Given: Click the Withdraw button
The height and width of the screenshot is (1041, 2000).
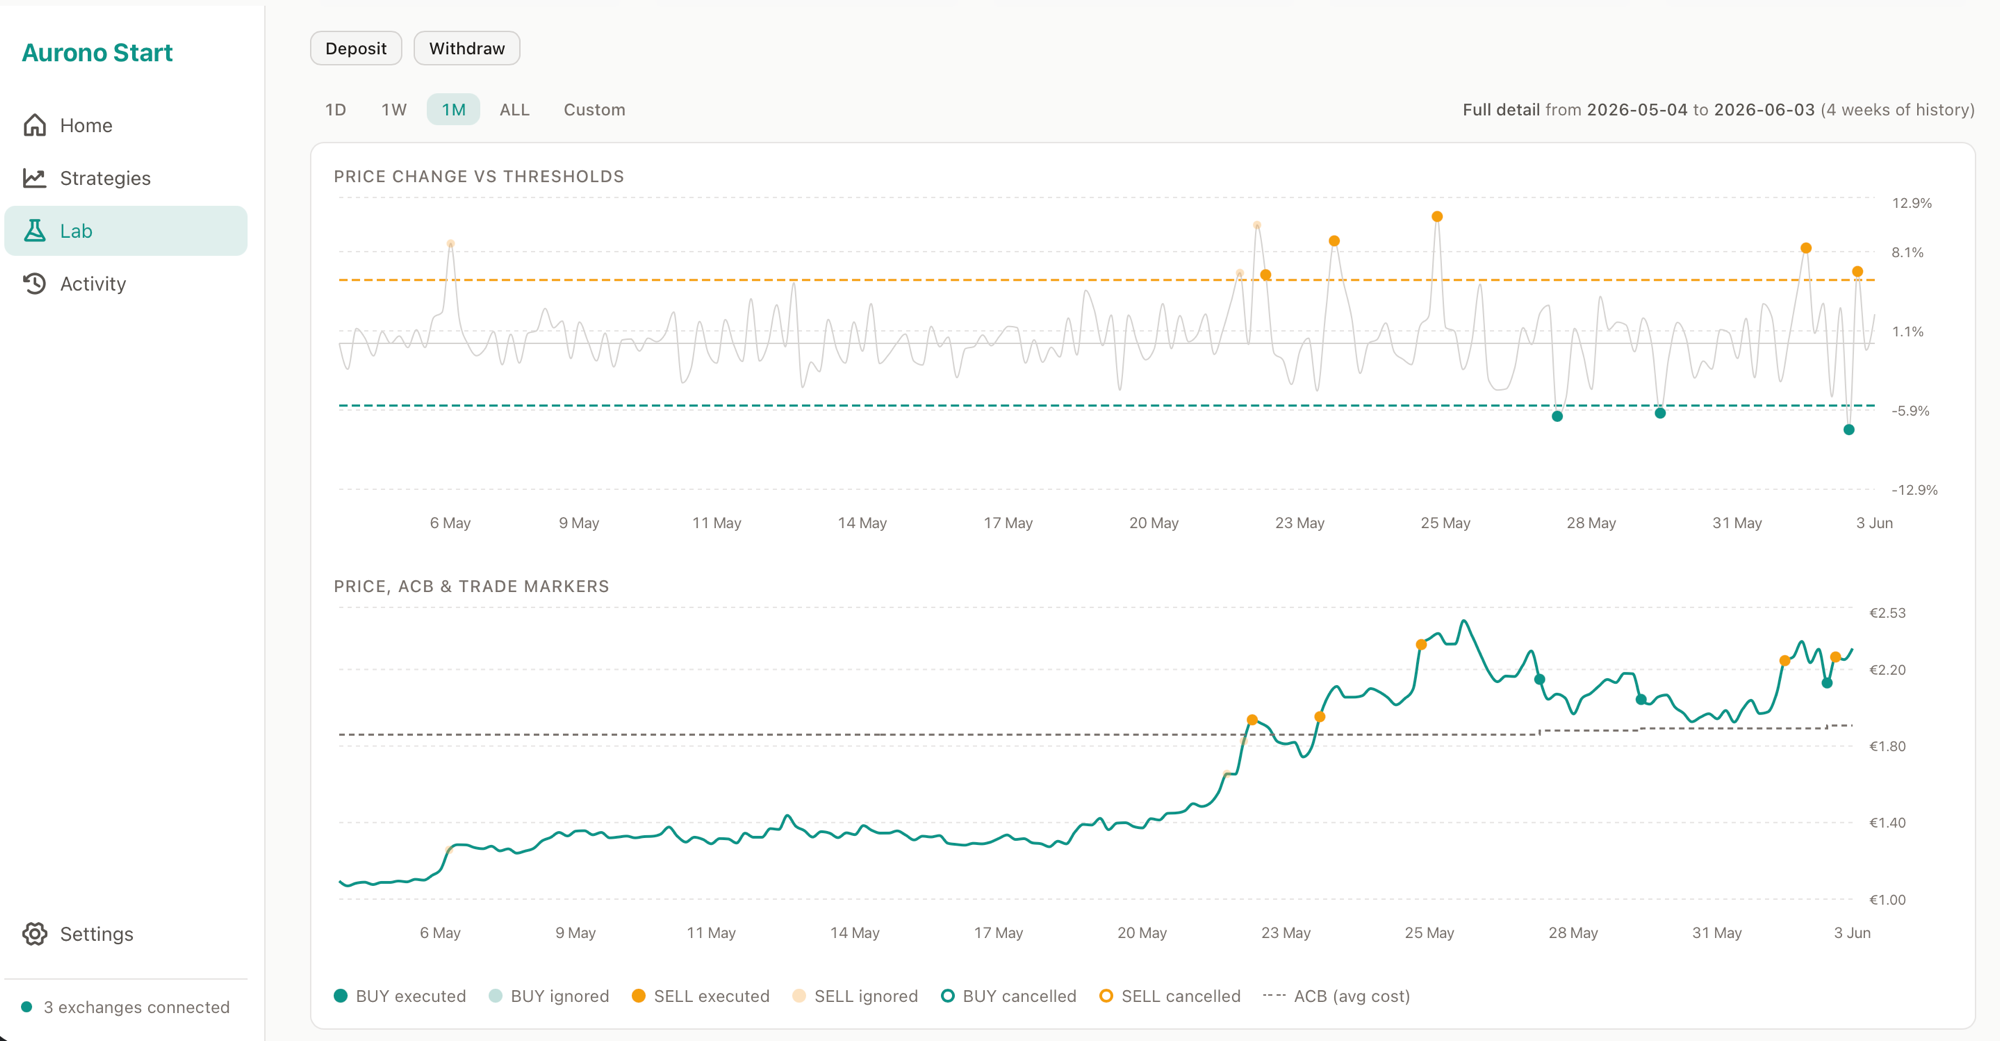Looking at the screenshot, I should click(x=467, y=48).
